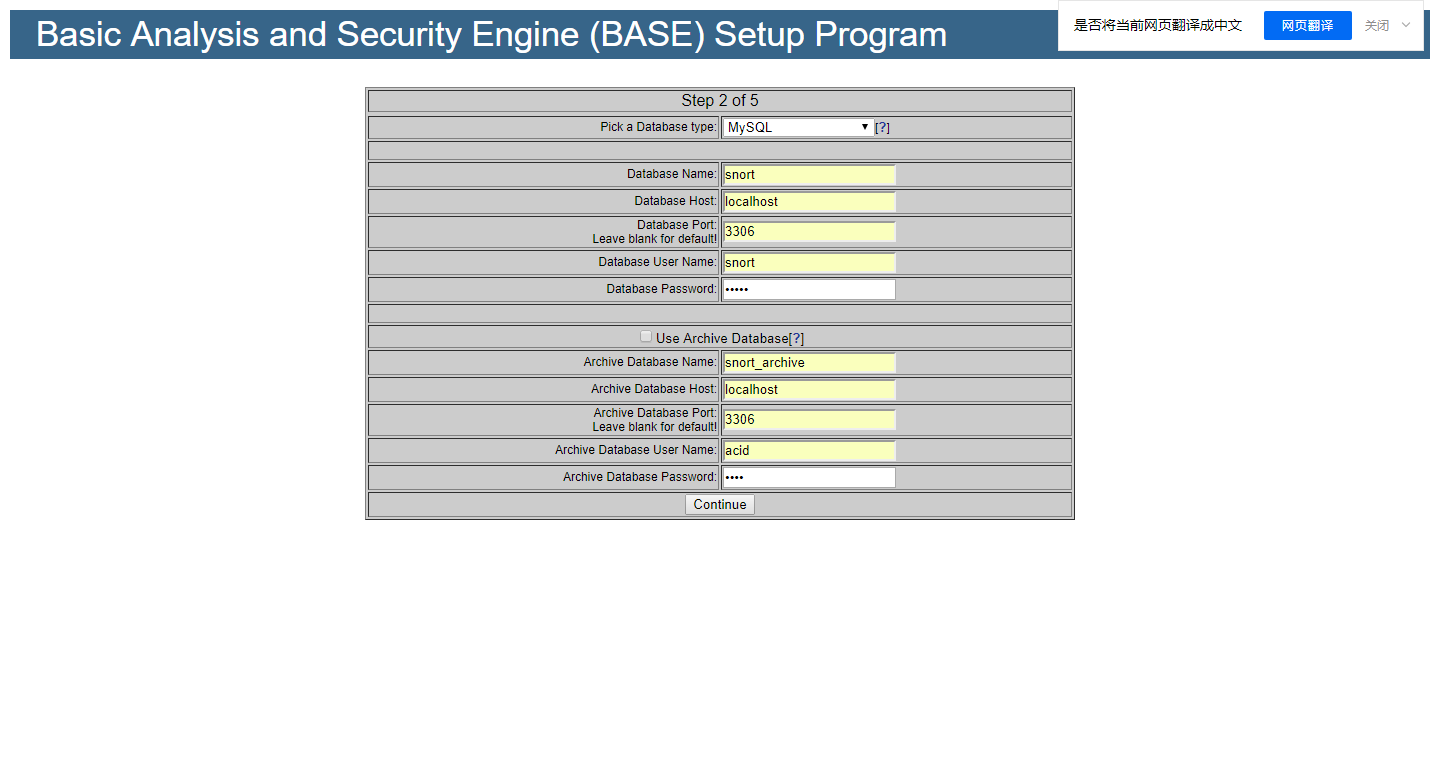Focus the Archive Database Port field
The image size is (1440, 764).
tap(809, 419)
